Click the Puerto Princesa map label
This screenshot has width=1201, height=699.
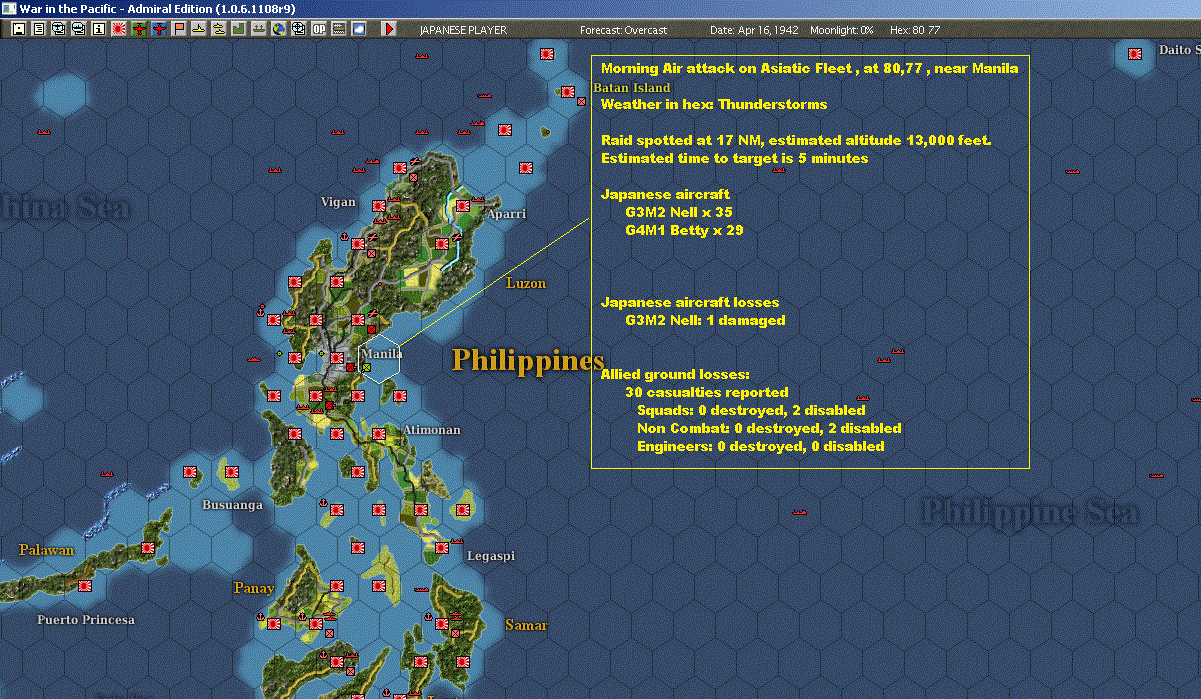(x=86, y=620)
